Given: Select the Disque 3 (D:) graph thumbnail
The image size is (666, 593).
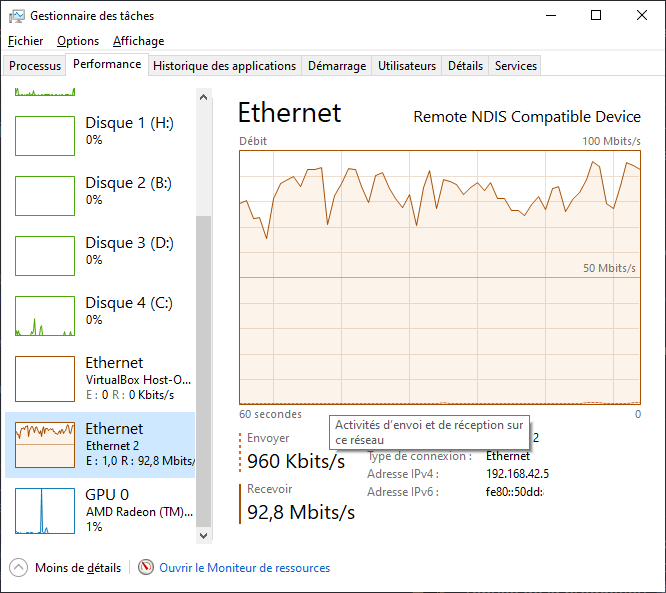Looking at the screenshot, I should 45,256.
